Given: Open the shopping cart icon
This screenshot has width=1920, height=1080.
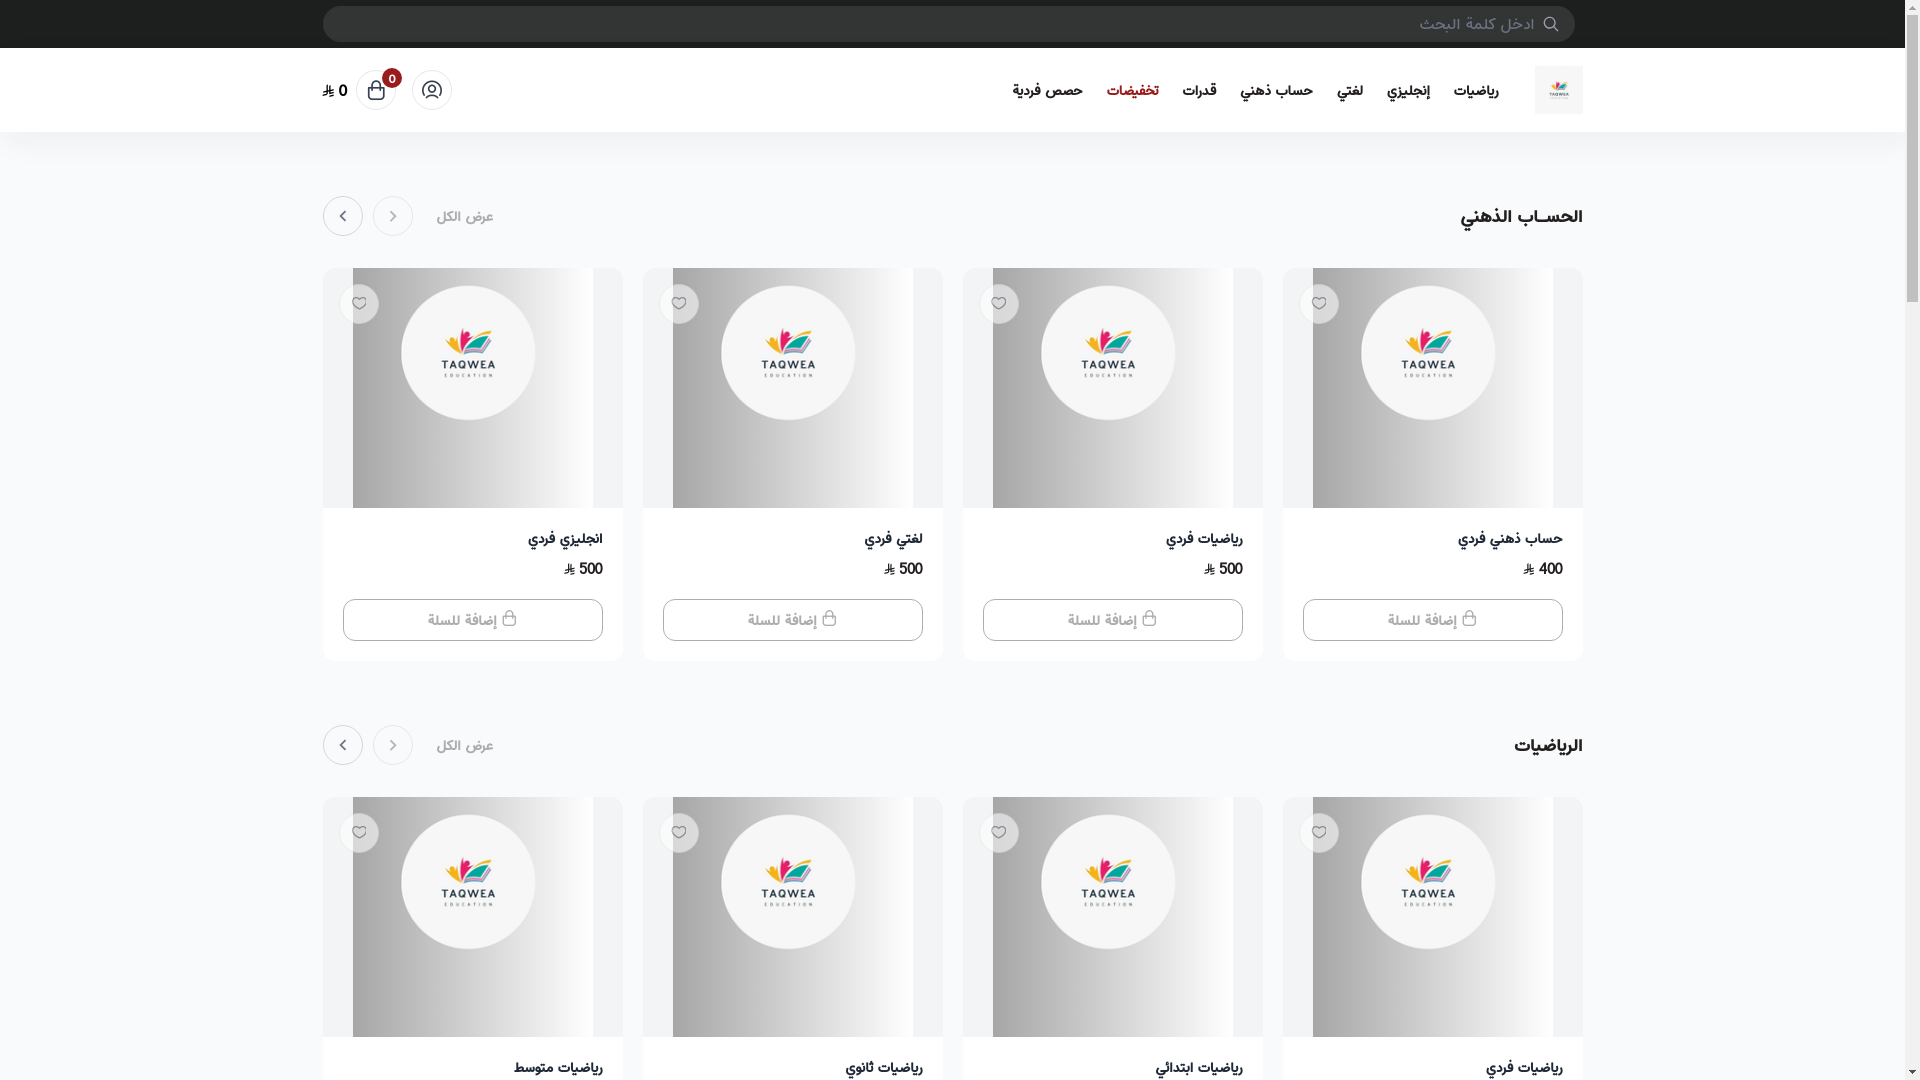Looking at the screenshot, I should coord(376,90).
